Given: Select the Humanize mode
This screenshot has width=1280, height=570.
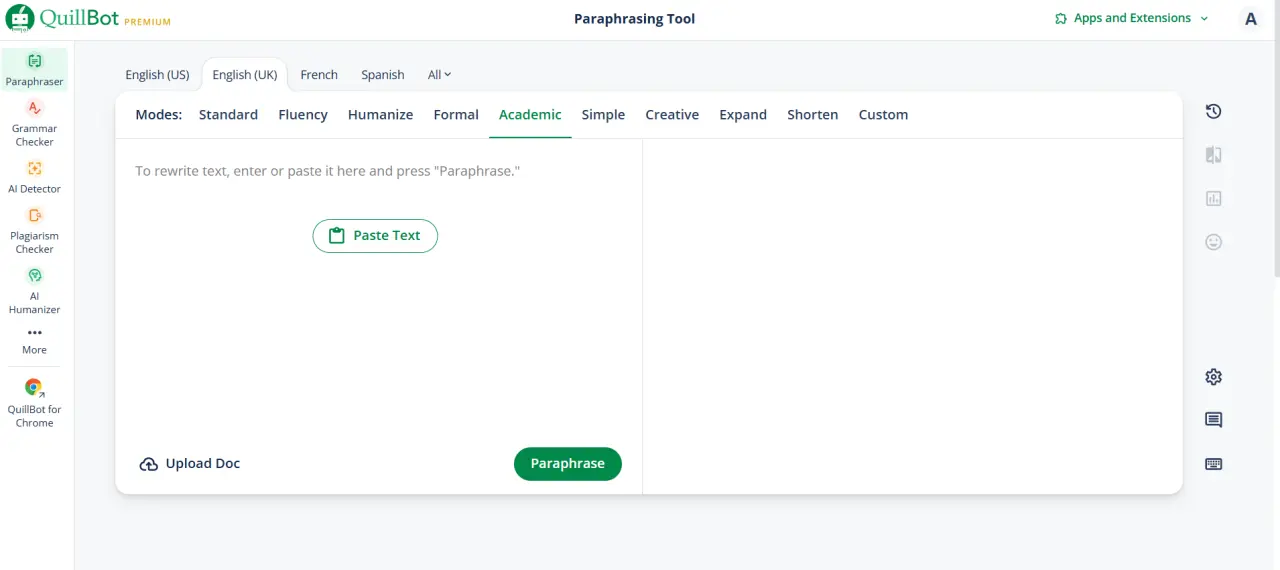Looking at the screenshot, I should point(380,115).
